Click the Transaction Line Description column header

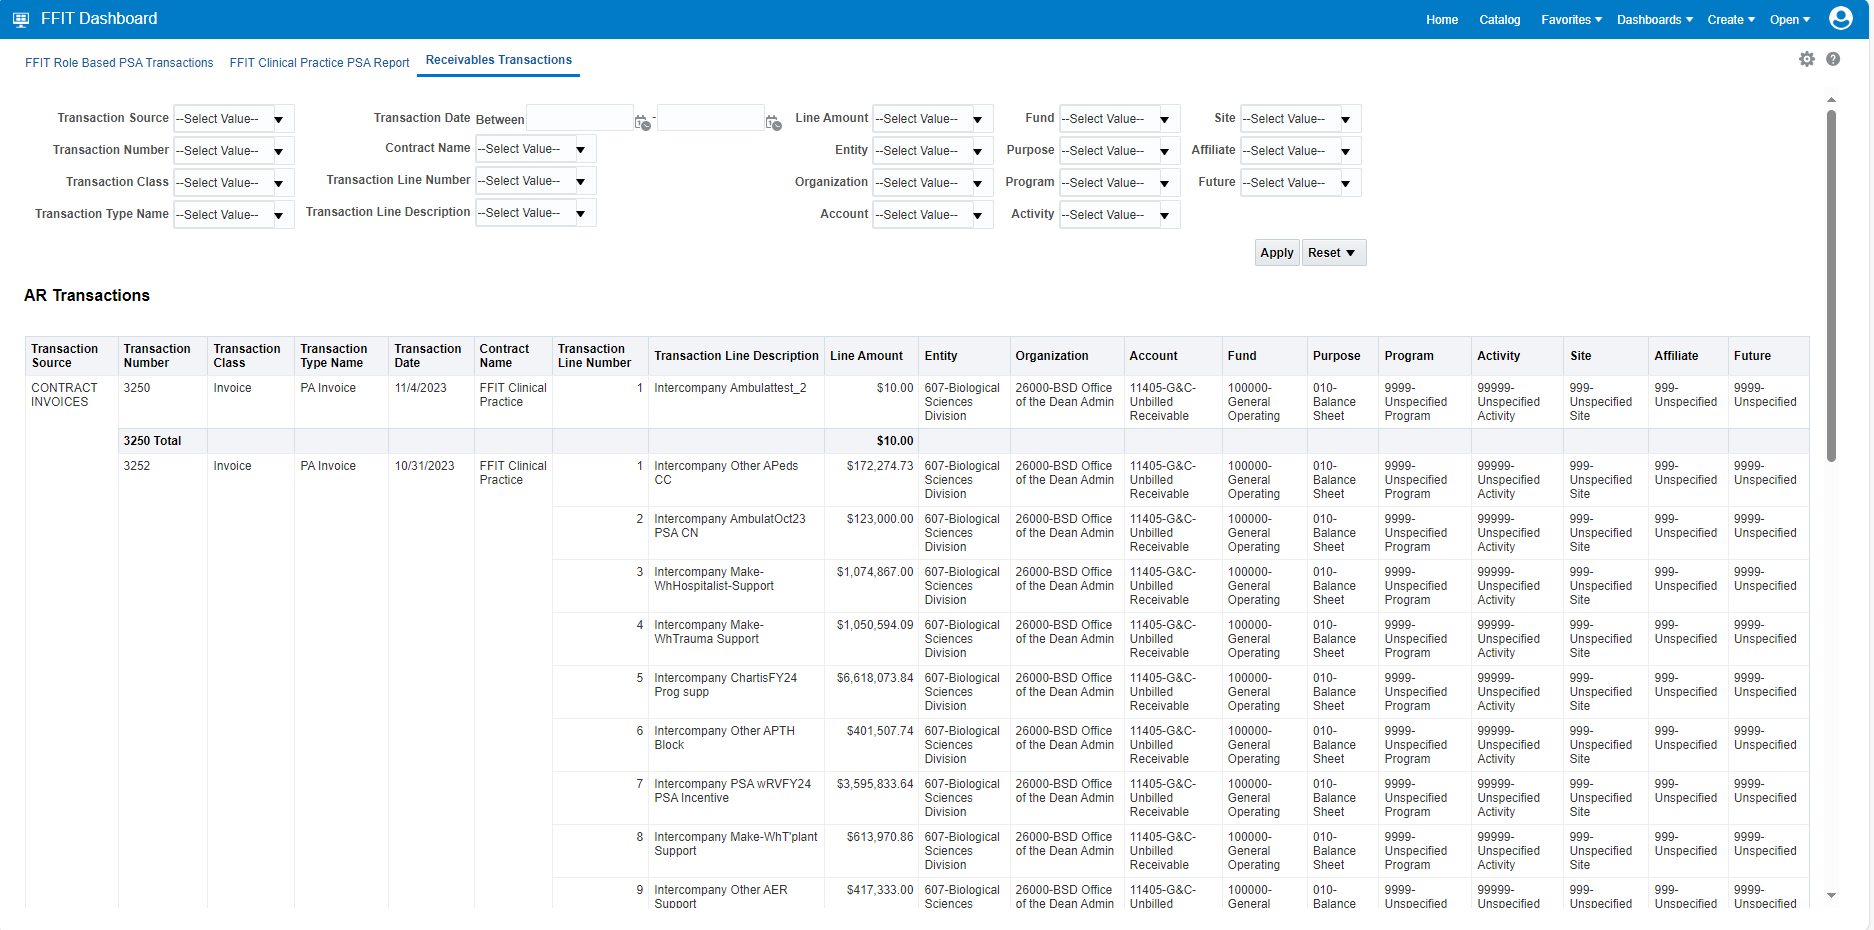pyautogui.click(x=736, y=356)
